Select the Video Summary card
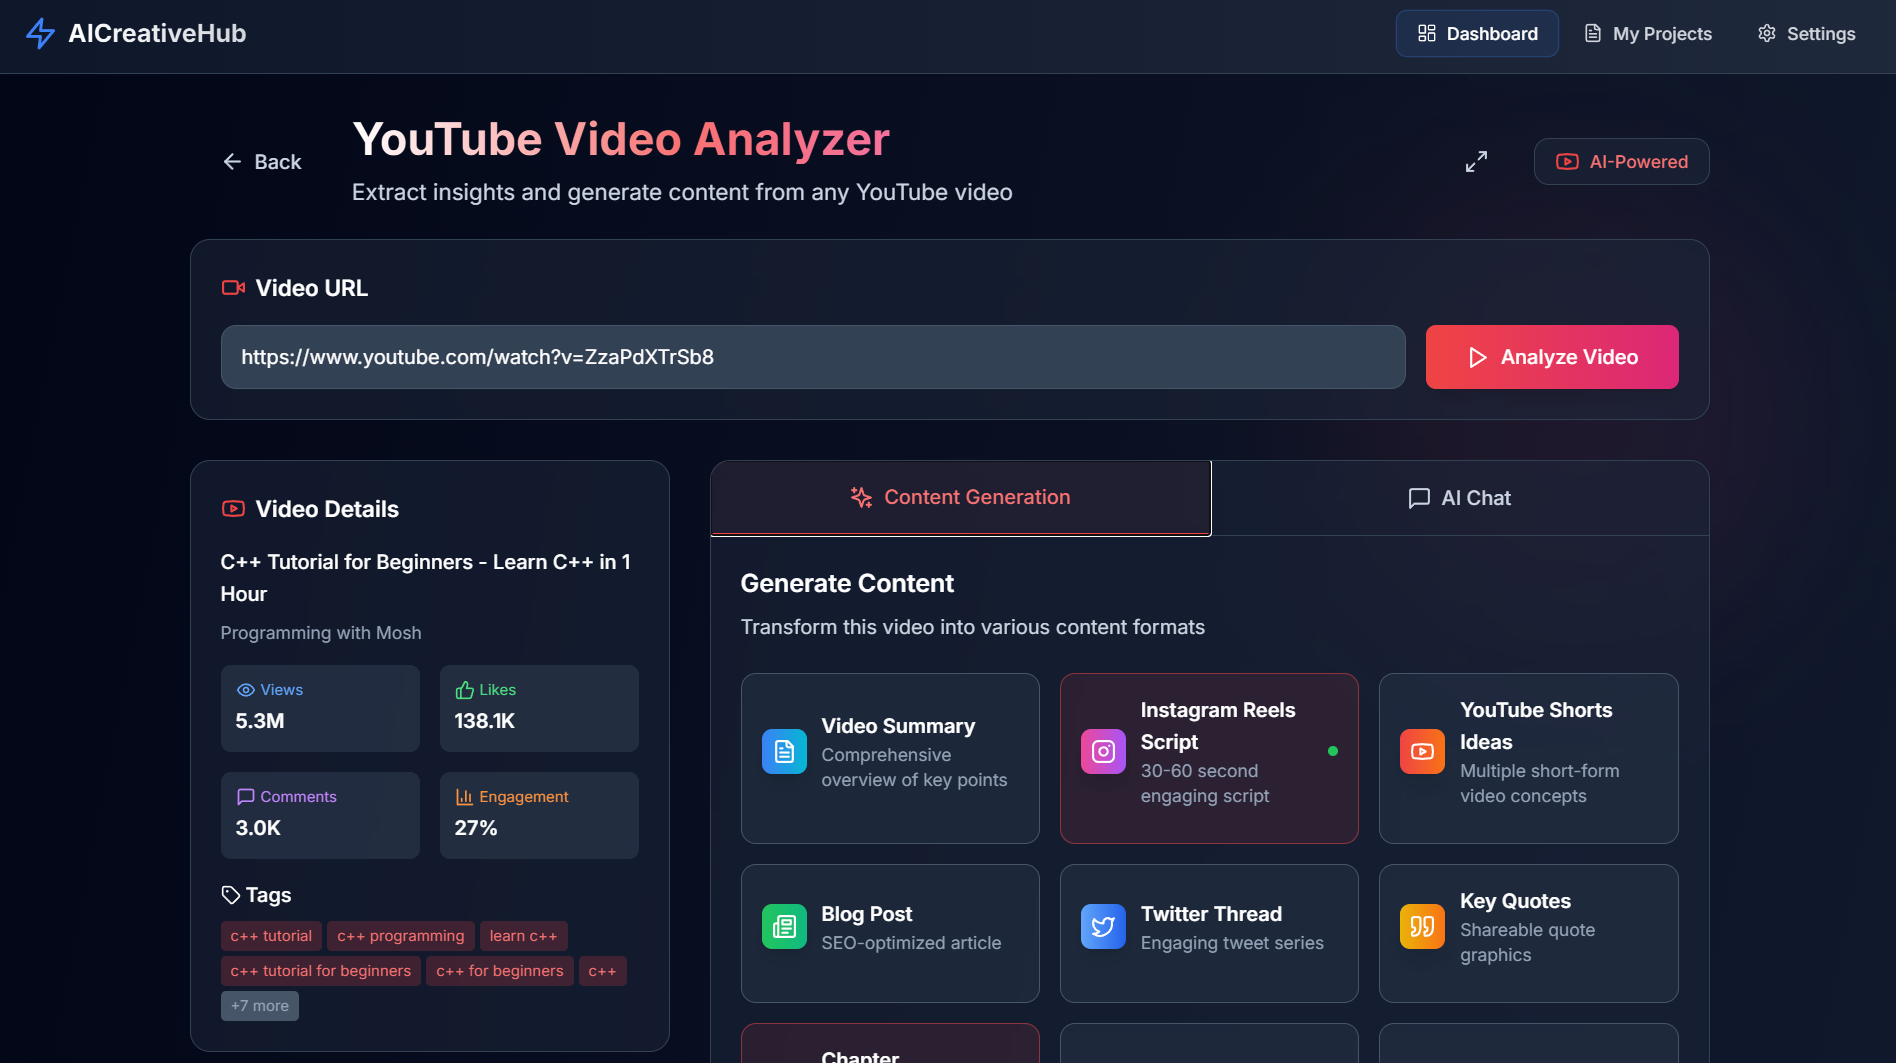 (x=890, y=758)
